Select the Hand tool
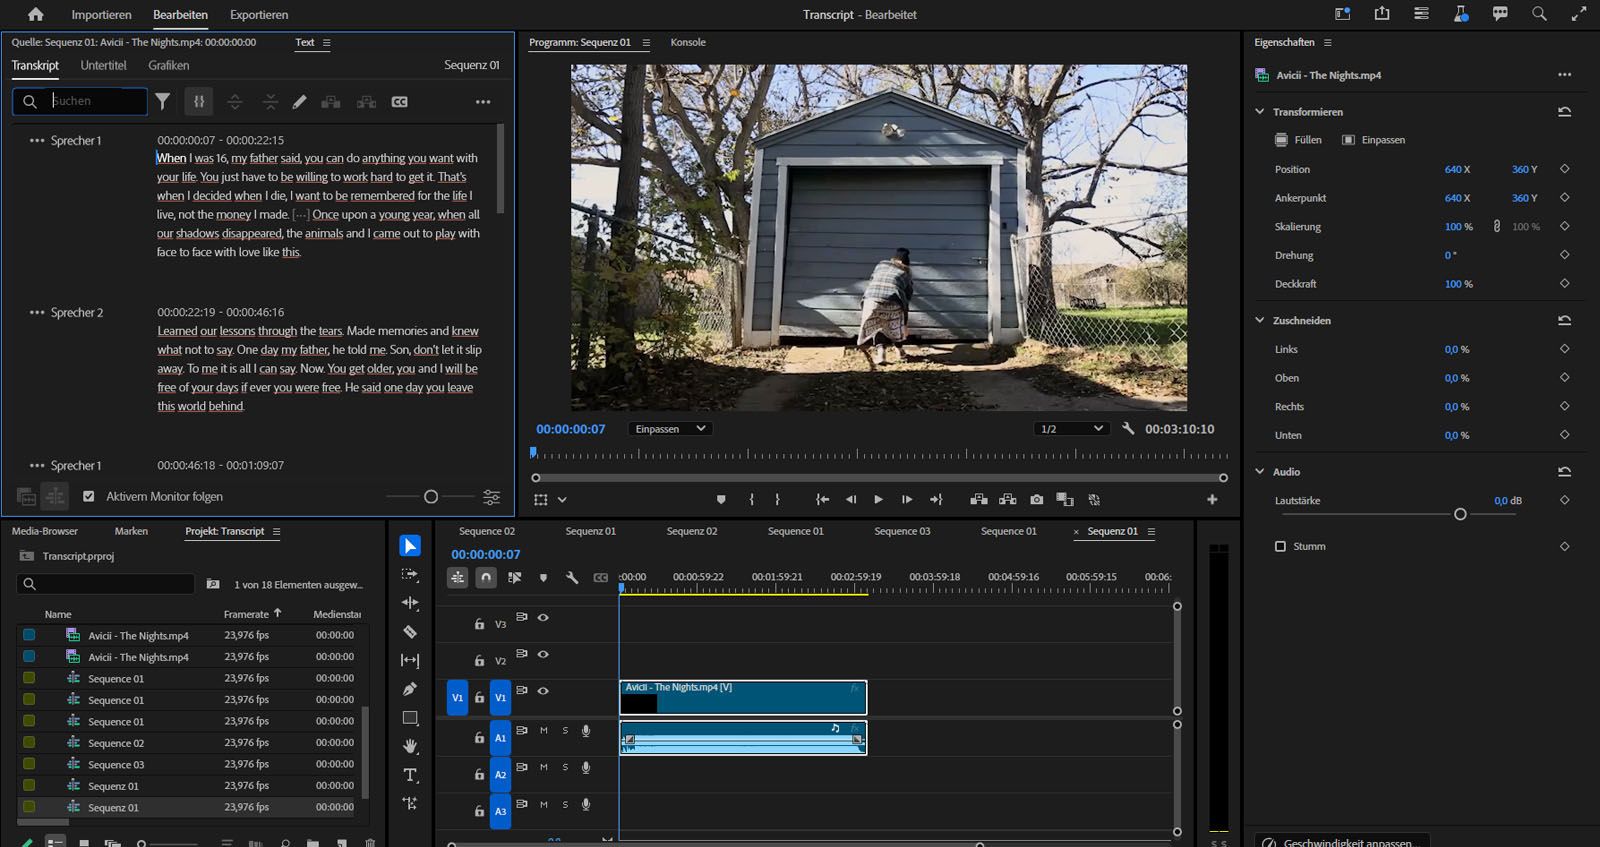 (410, 746)
